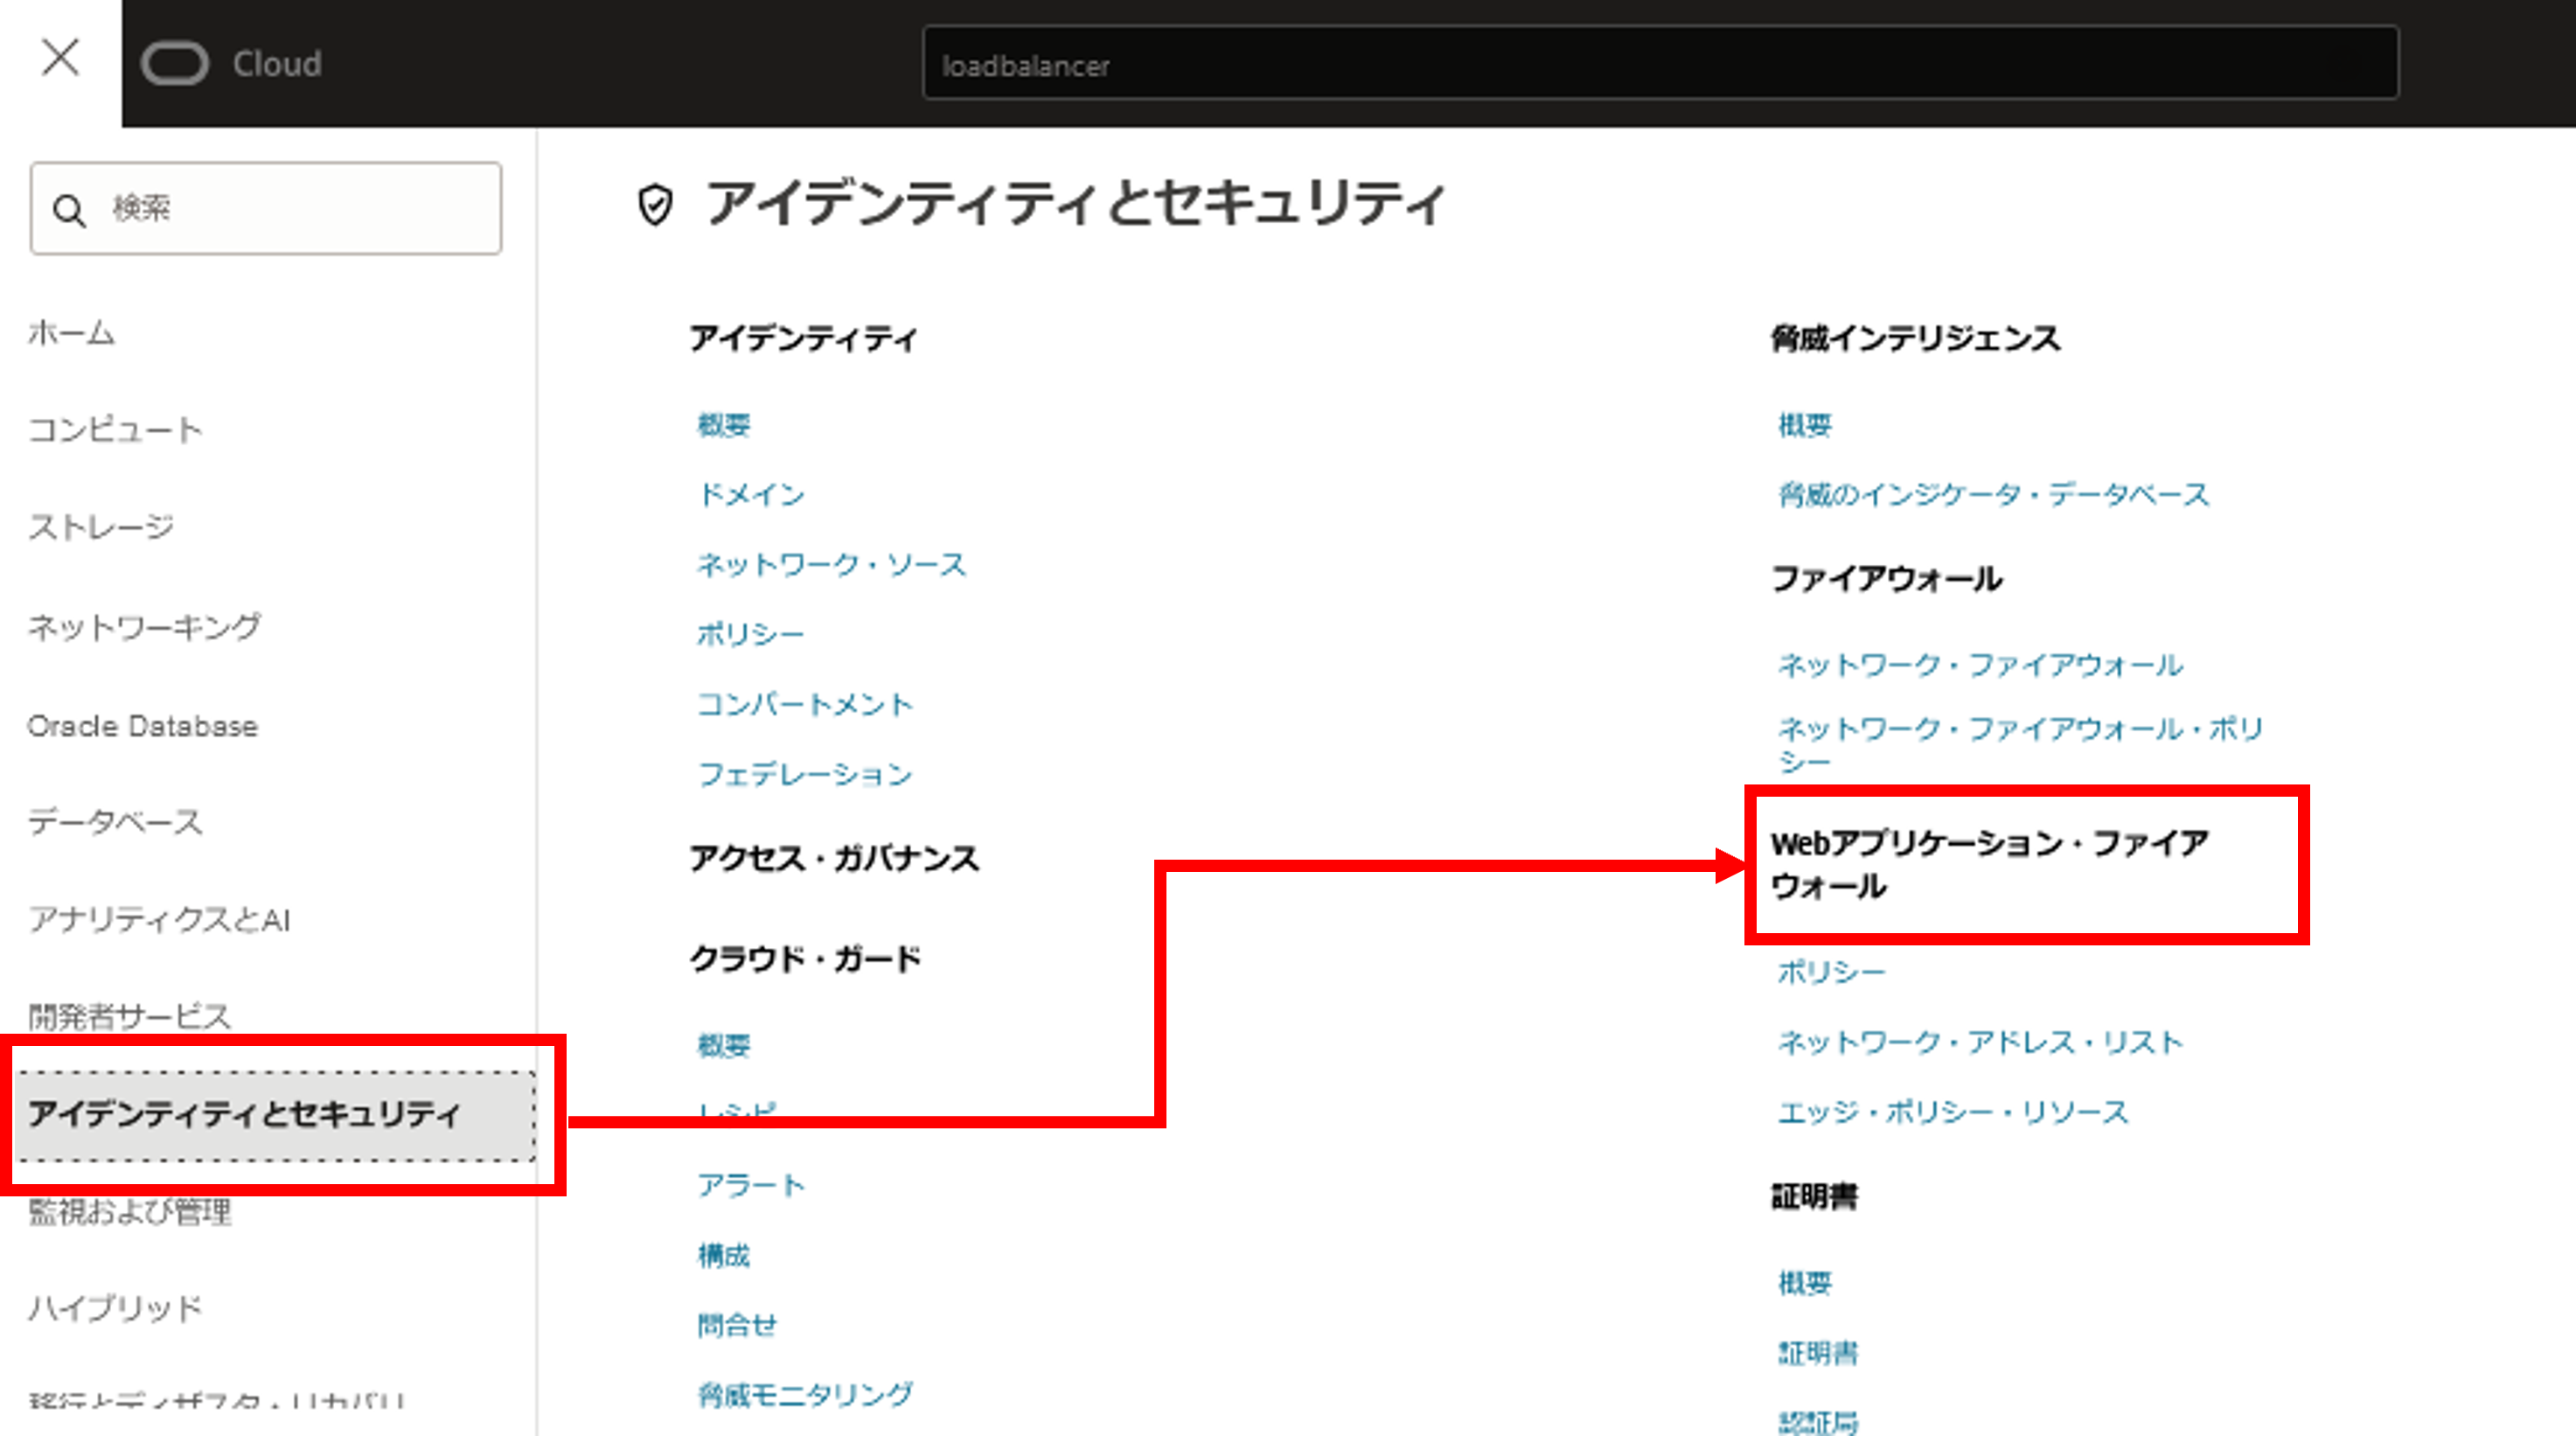
Task: Open ネットワーク・ソース link
Action: (x=832, y=564)
